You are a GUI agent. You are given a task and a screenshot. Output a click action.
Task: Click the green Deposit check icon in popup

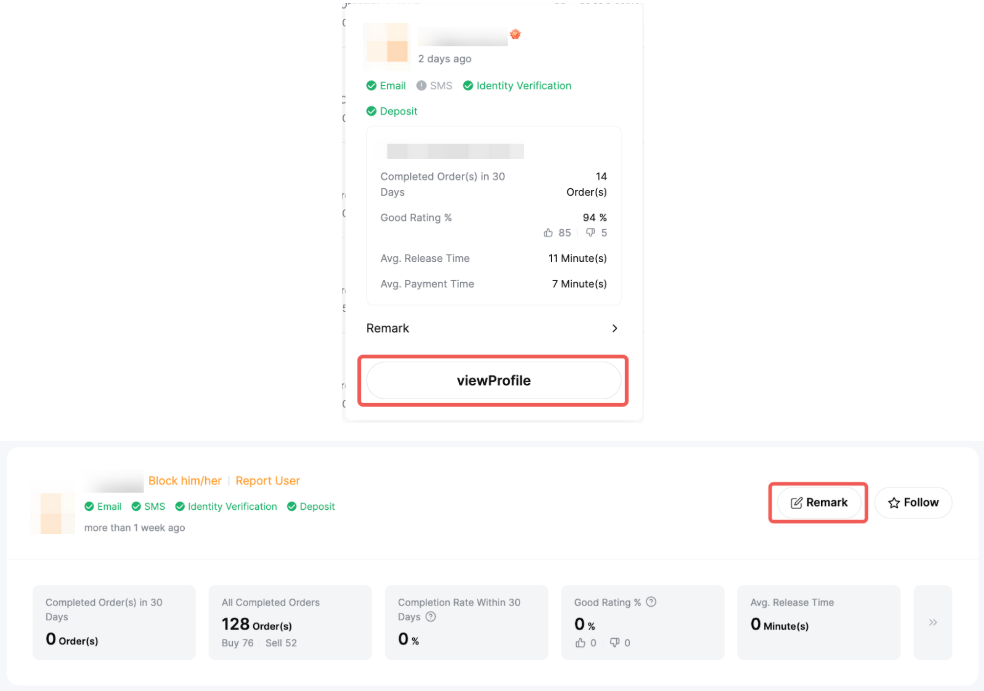[x=372, y=112]
